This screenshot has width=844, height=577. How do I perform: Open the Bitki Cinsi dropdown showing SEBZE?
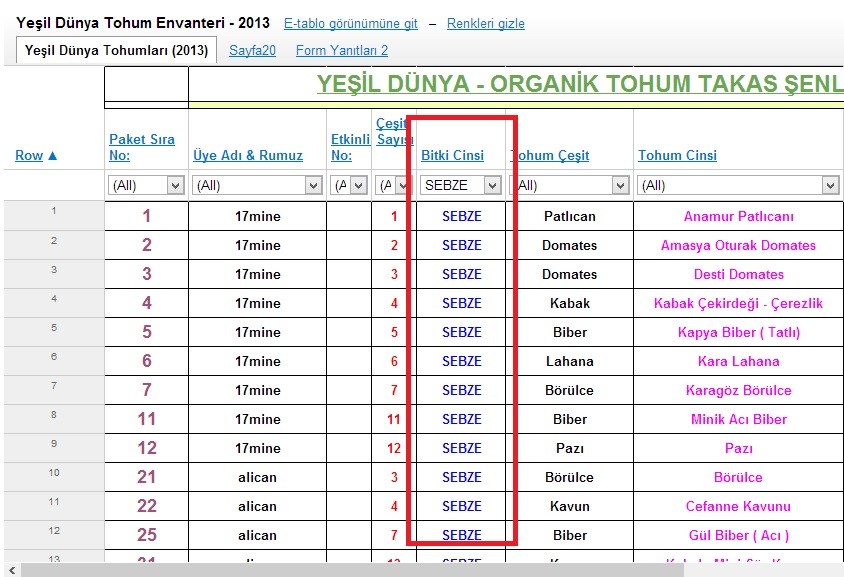pos(460,185)
